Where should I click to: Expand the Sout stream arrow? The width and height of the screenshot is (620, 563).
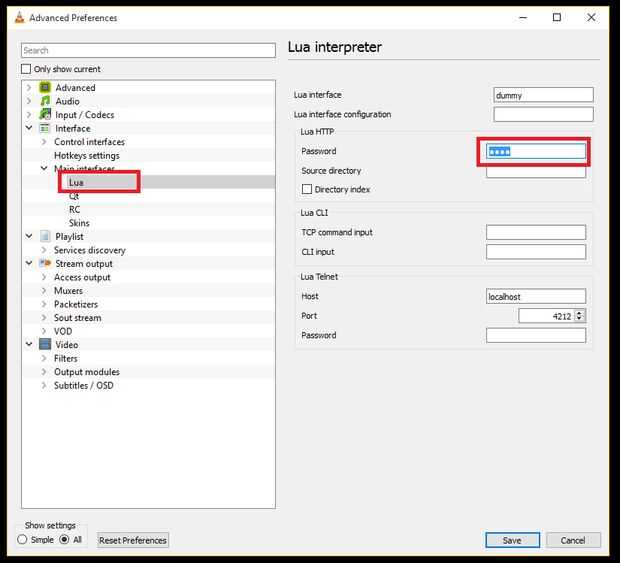pyautogui.click(x=44, y=317)
